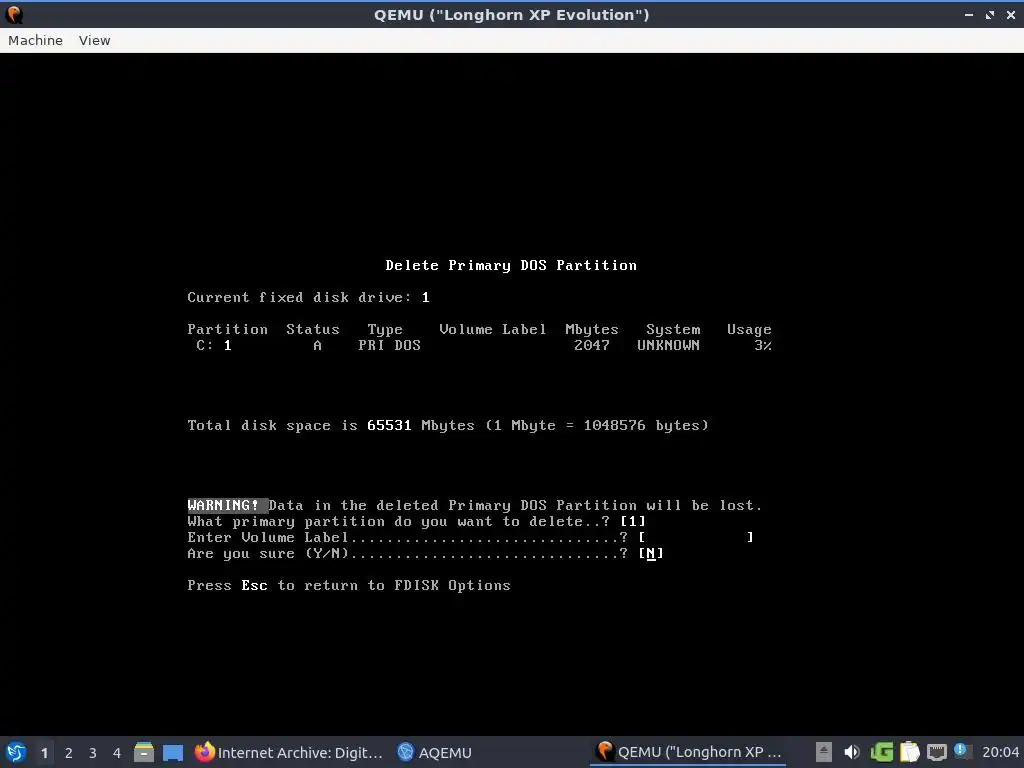Click the "Volume Label" column header
The width and height of the screenshot is (1024, 768).
coord(492,329)
